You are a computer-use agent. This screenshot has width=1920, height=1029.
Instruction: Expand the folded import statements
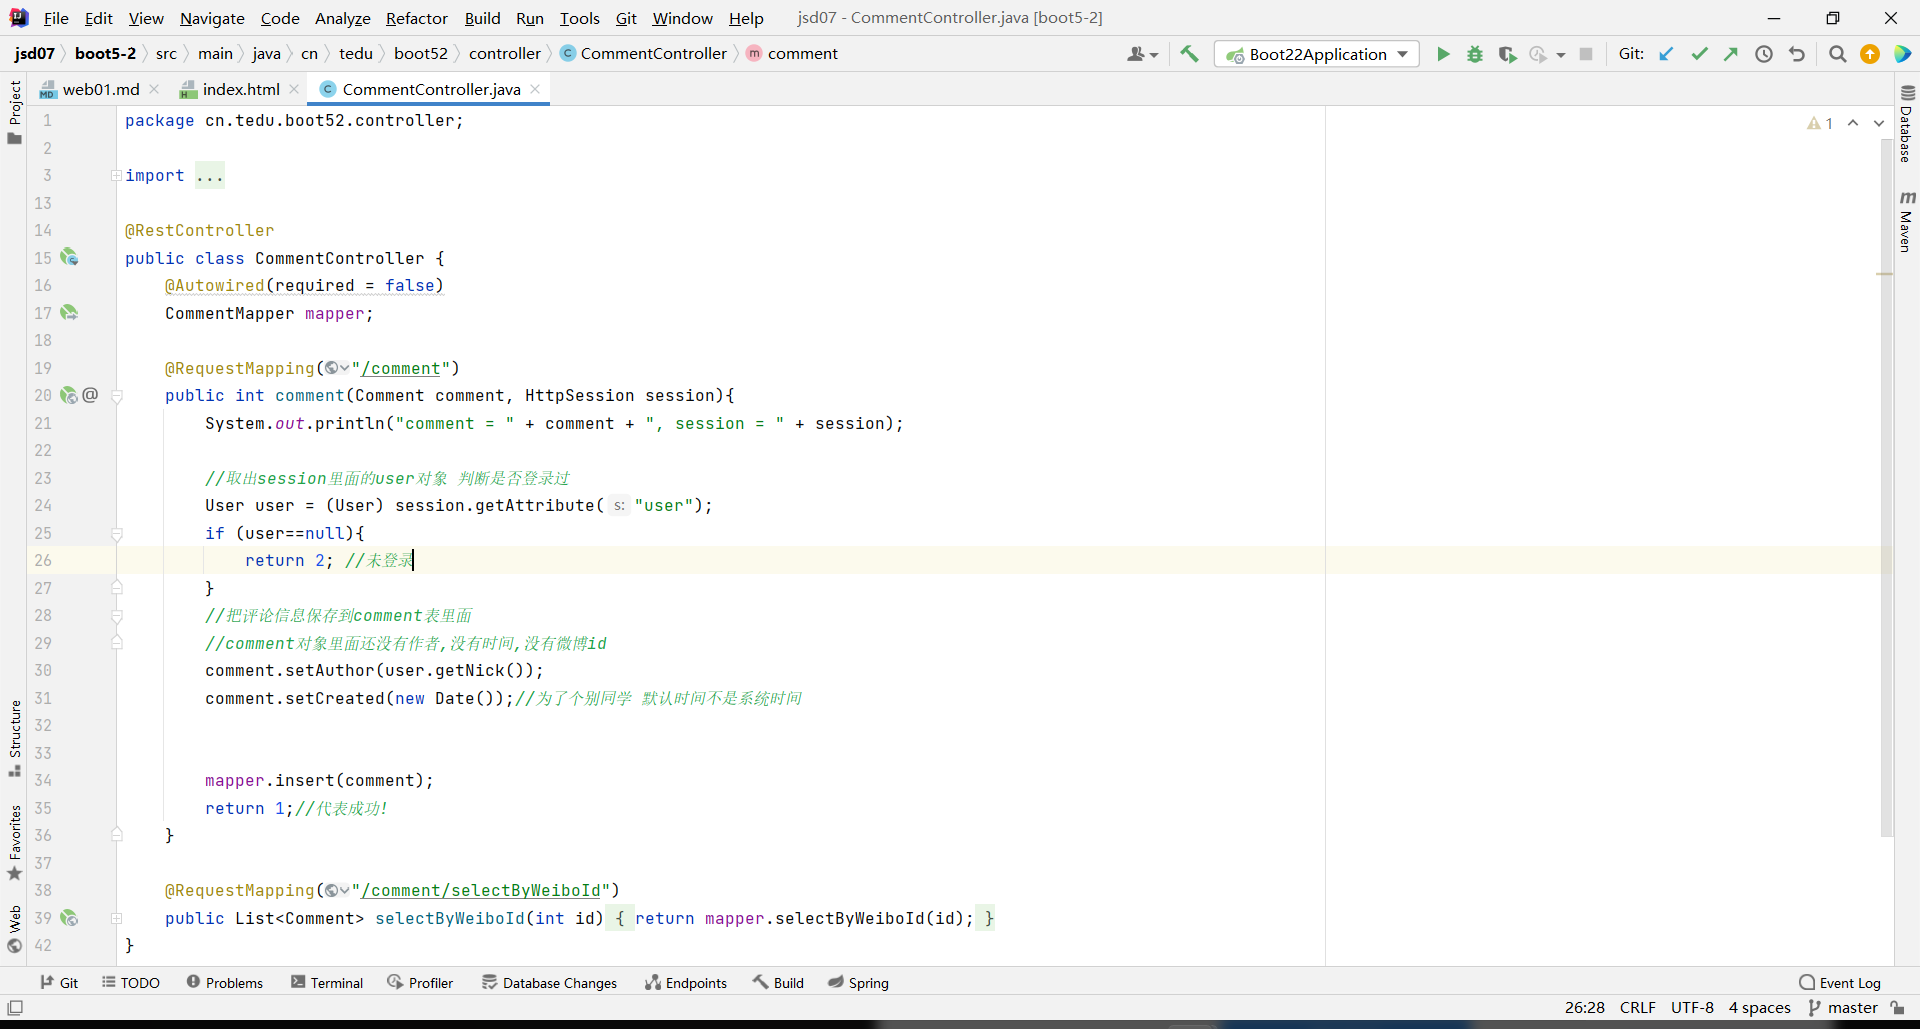click(116, 175)
